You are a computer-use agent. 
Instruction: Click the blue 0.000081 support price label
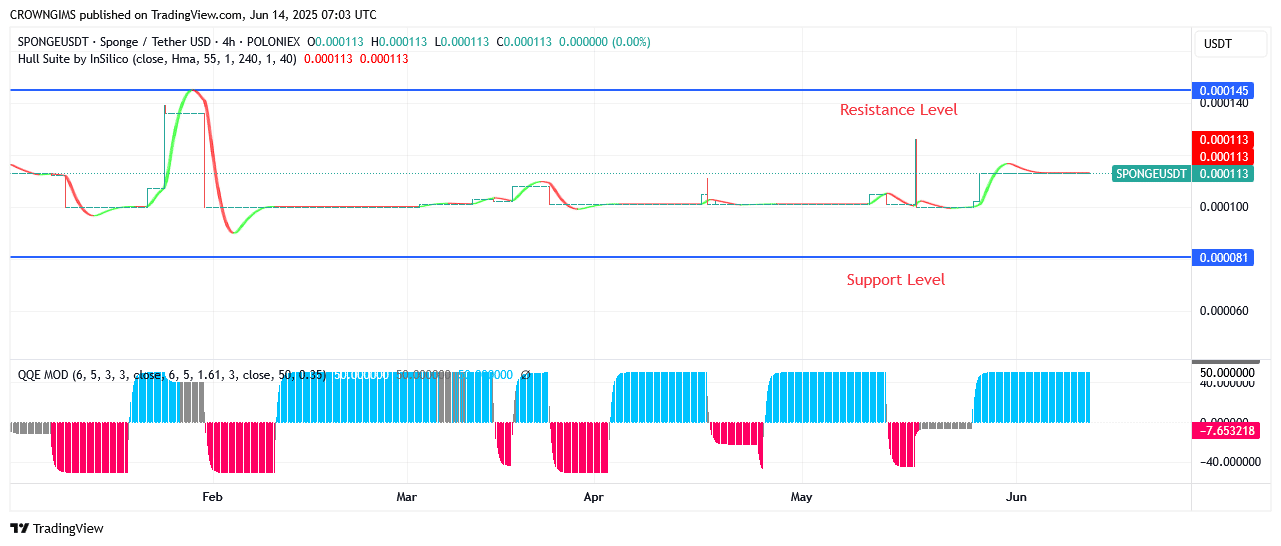pyautogui.click(x=1223, y=257)
